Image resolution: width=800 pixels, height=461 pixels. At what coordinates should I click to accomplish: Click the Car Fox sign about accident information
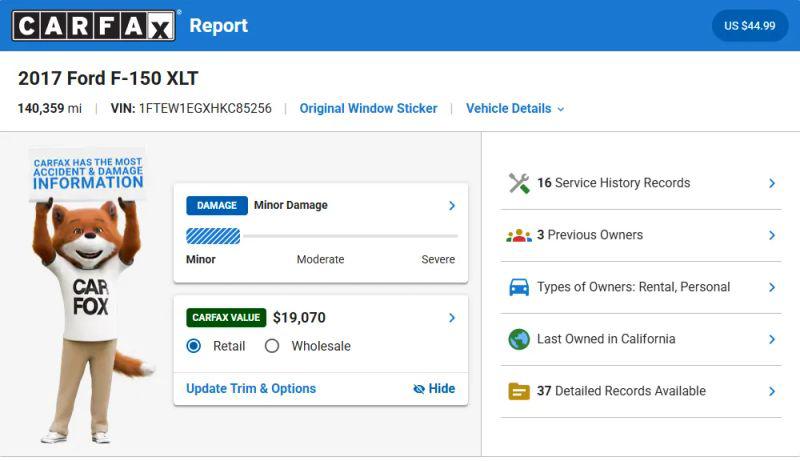click(87, 174)
